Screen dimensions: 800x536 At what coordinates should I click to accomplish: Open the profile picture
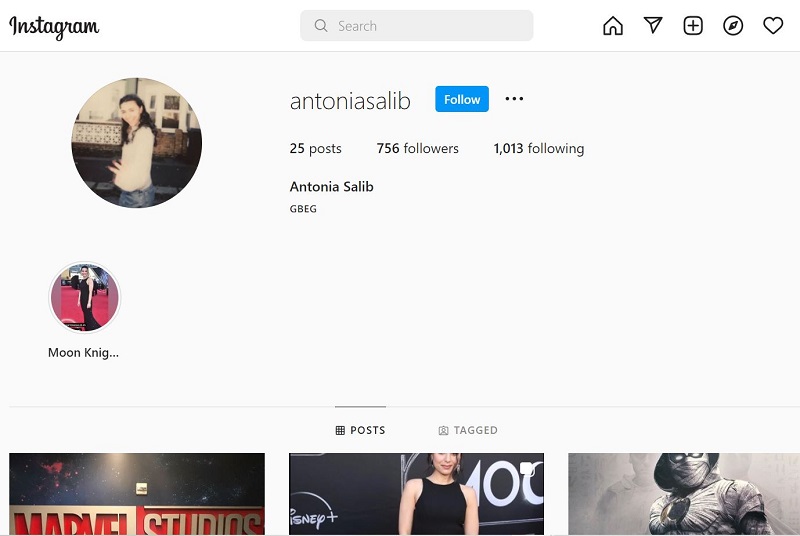coord(137,143)
